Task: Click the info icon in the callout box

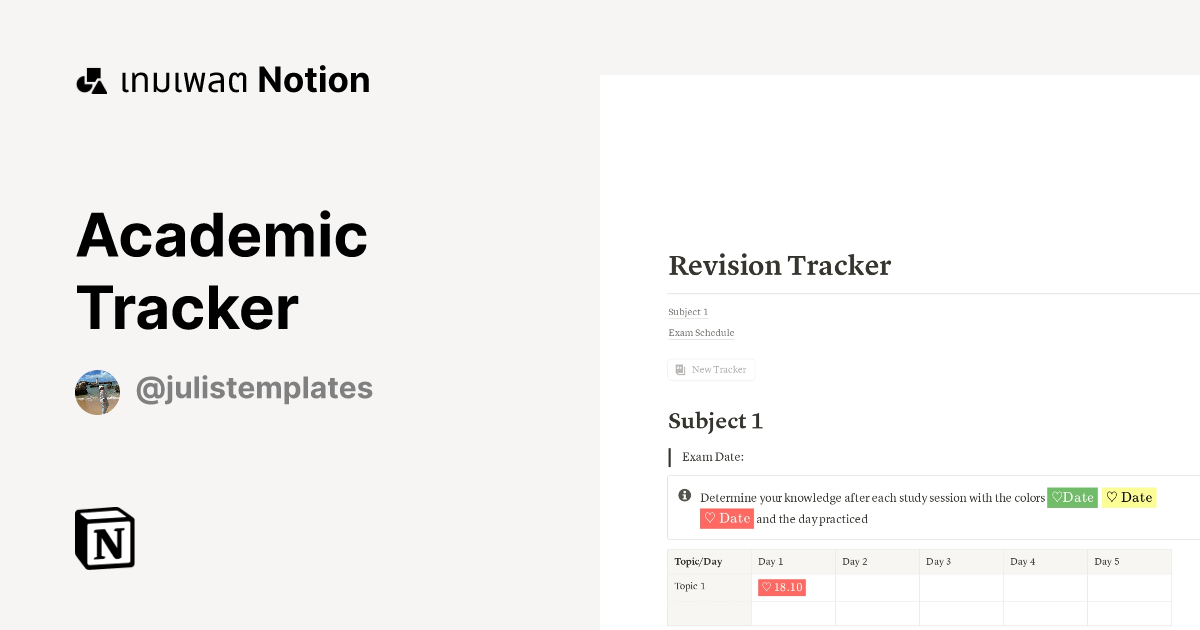Action: pyautogui.click(x=685, y=495)
